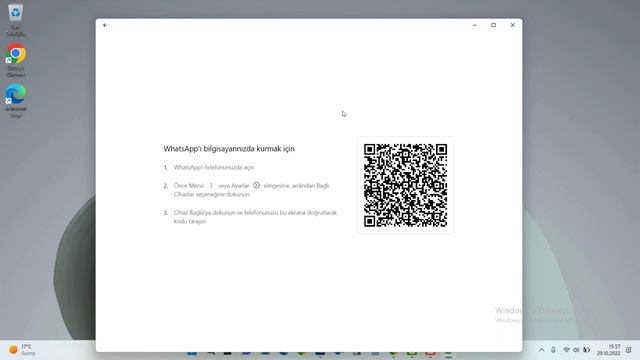
Task: Click the Ayarlar gear icon in step 2
Action: pos(256,185)
